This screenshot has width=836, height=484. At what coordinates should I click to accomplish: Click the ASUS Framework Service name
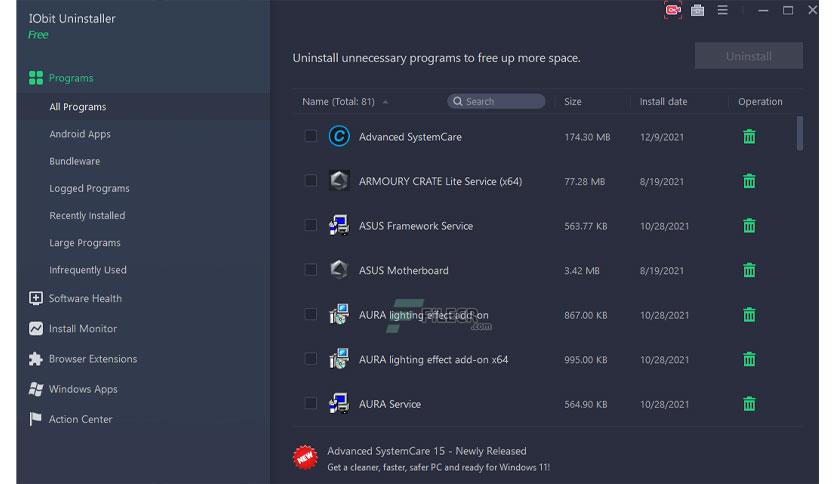click(416, 226)
